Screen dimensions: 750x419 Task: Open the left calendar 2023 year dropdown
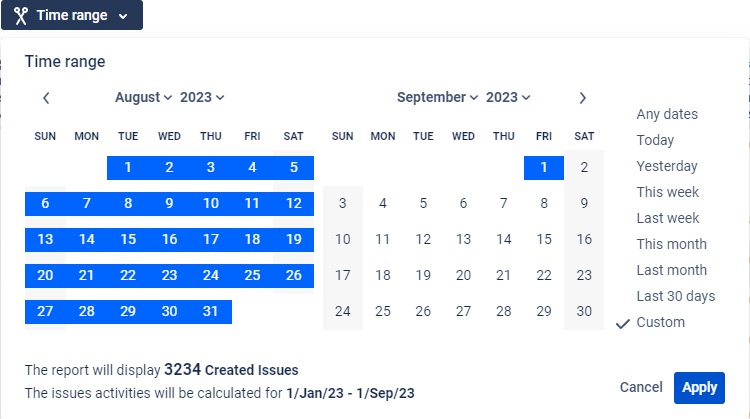[x=202, y=98]
